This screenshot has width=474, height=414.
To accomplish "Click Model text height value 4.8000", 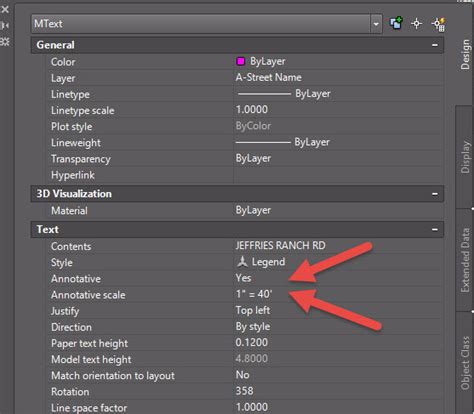I will click(252, 359).
